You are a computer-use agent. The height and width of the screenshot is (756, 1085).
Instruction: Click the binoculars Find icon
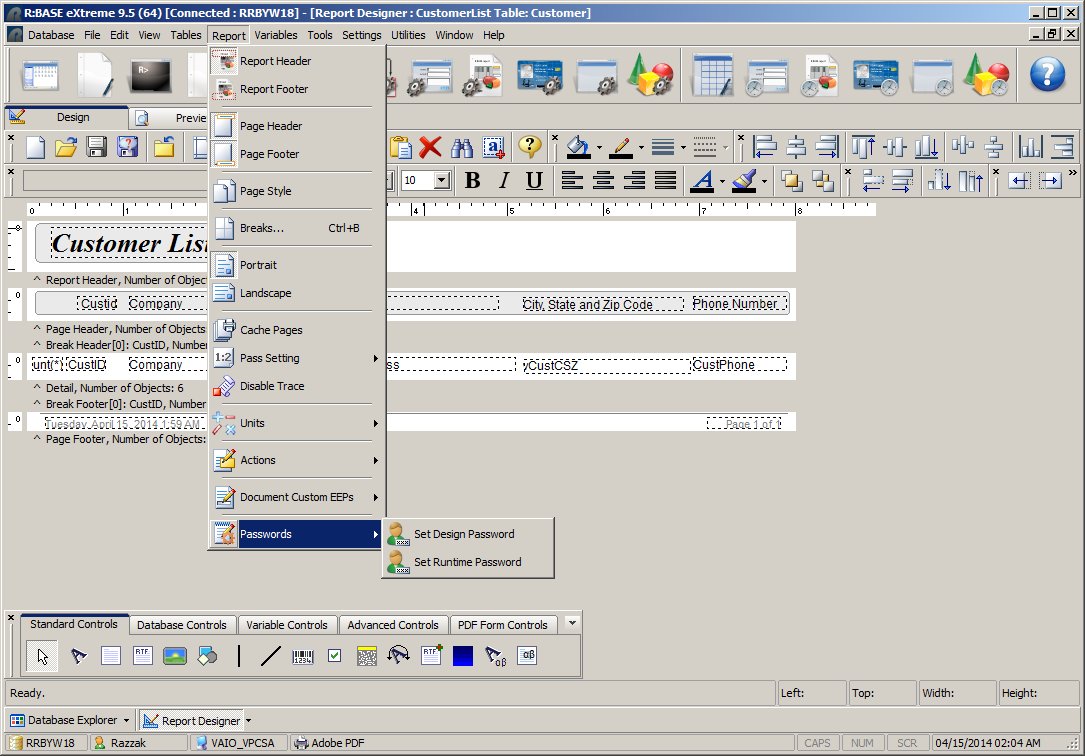(461, 148)
